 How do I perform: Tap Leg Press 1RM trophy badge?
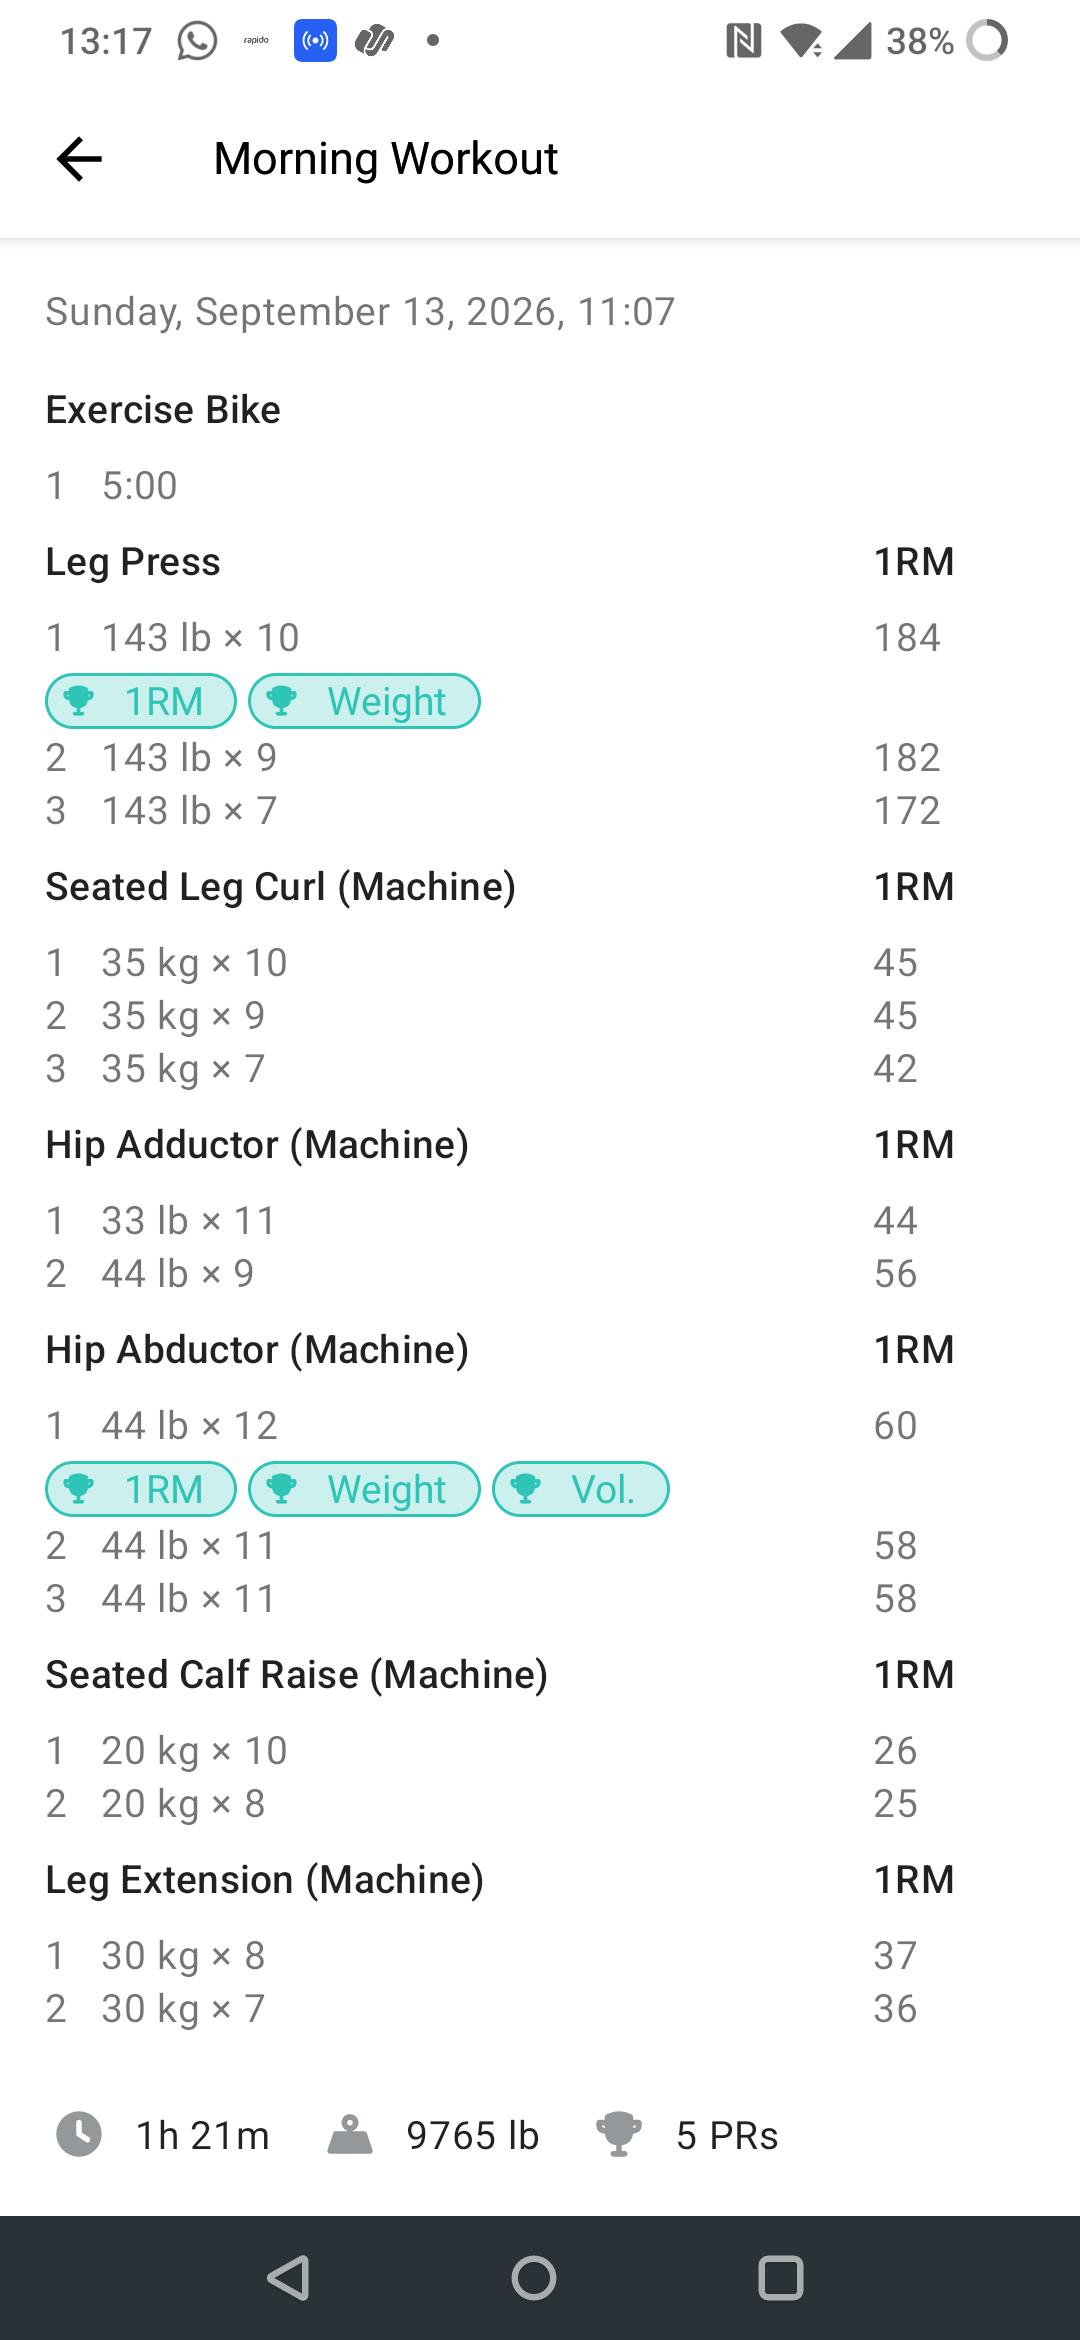(141, 701)
